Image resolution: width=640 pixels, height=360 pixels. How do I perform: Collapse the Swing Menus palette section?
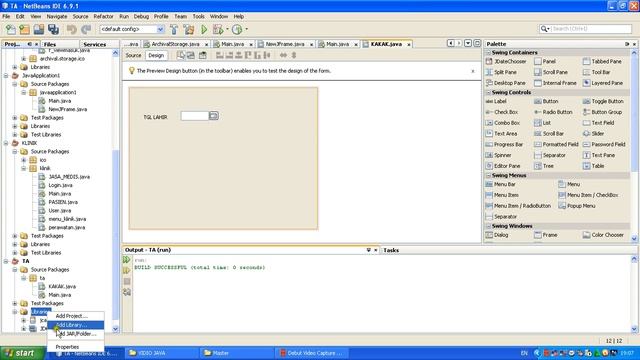point(489,176)
